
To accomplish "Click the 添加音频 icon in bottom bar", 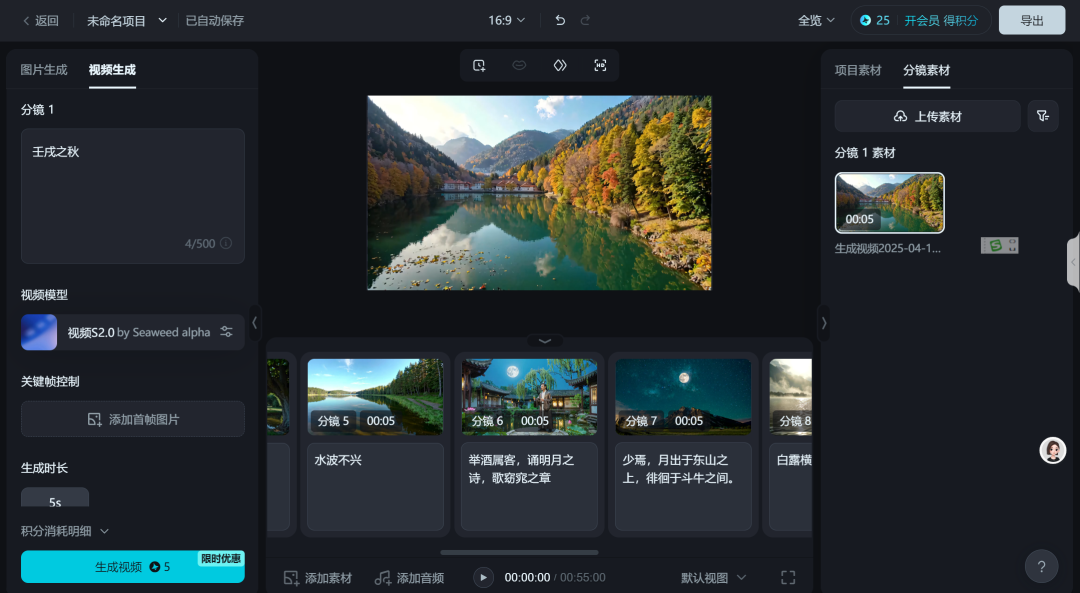I will pos(383,577).
